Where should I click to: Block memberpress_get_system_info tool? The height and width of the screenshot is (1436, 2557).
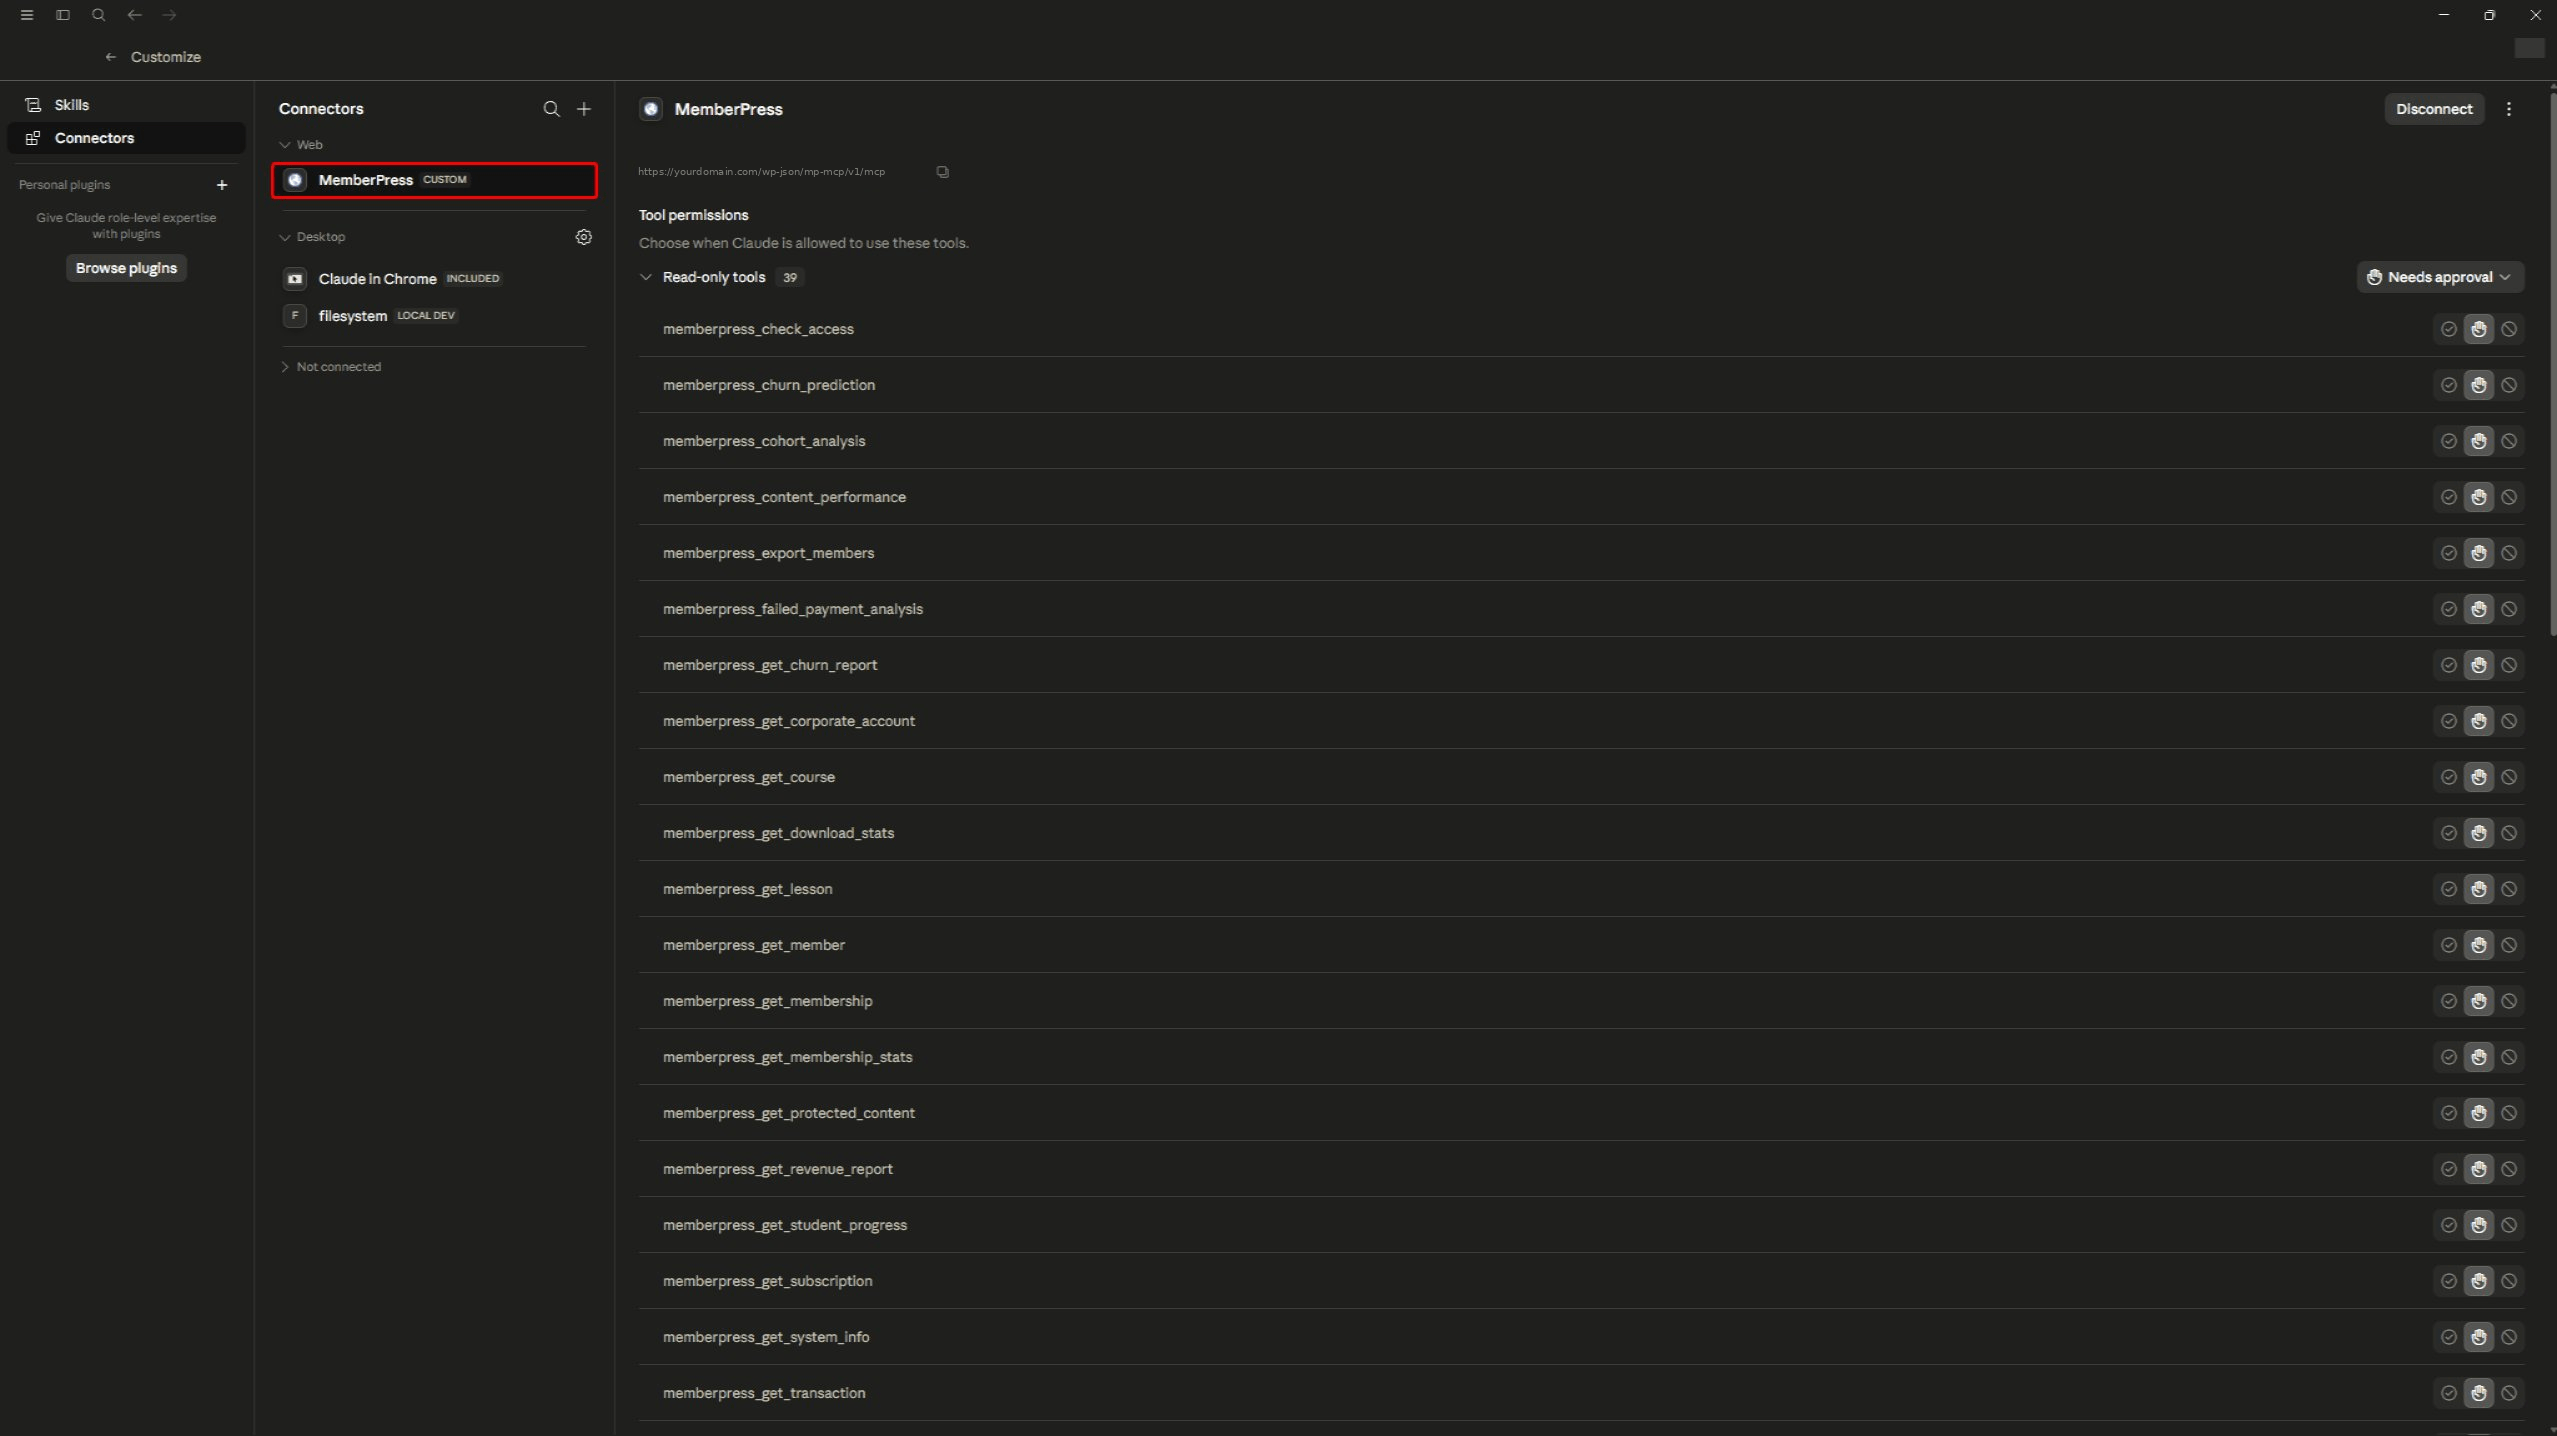pyautogui.click(x=2509, y=1337)
